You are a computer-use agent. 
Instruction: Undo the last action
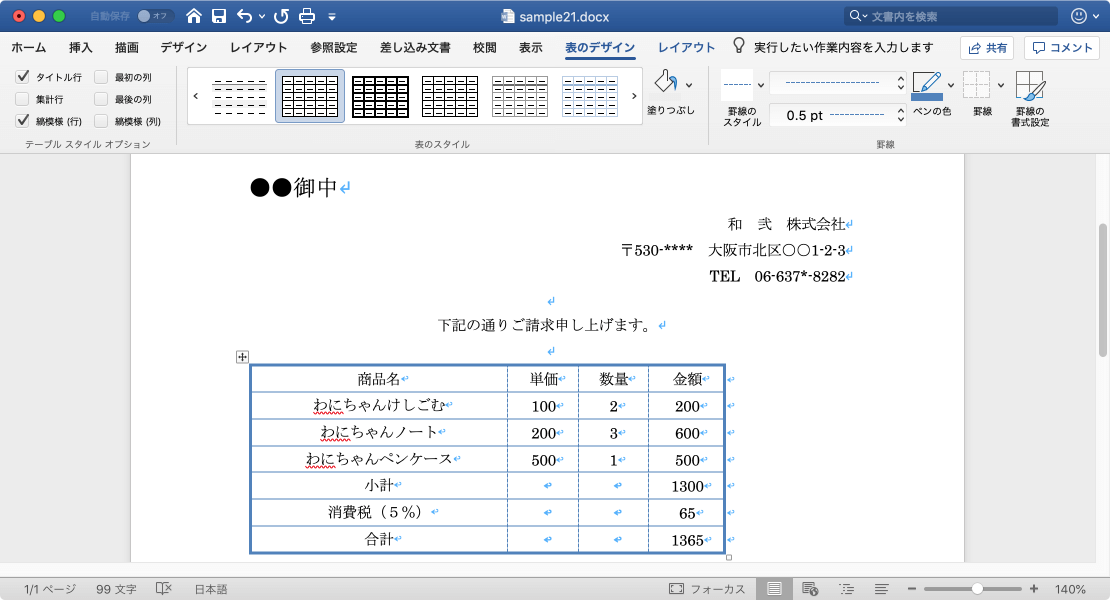244,16
